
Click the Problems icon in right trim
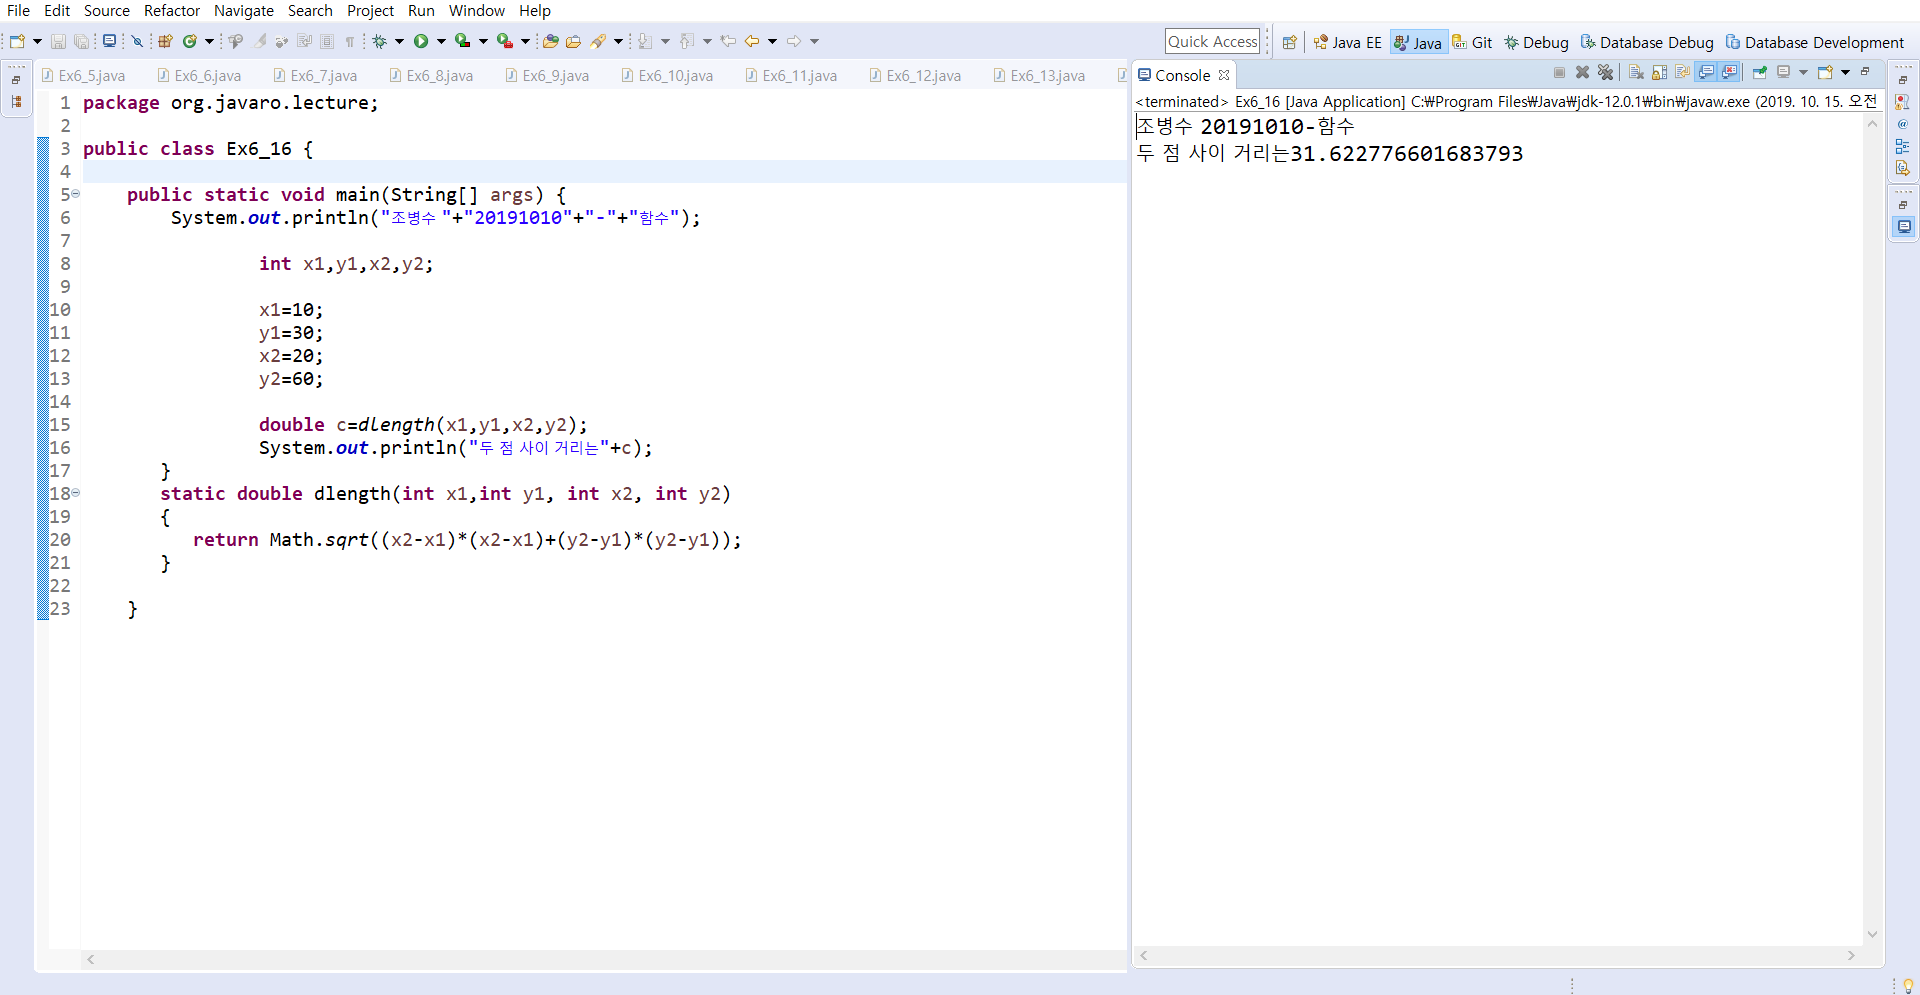[1902, 102]
